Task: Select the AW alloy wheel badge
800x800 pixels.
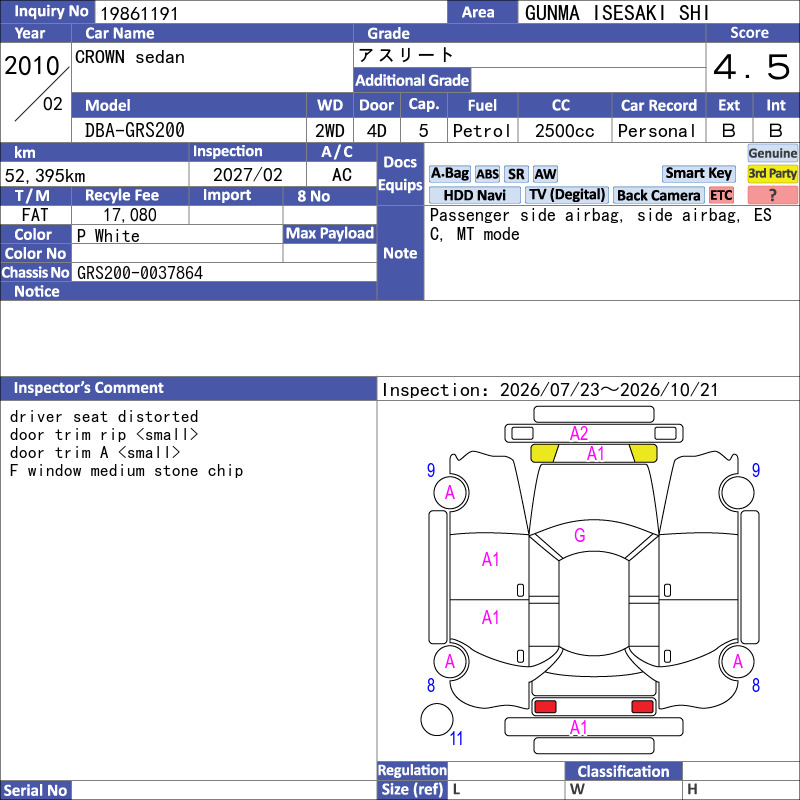Action: coord(545,174)
